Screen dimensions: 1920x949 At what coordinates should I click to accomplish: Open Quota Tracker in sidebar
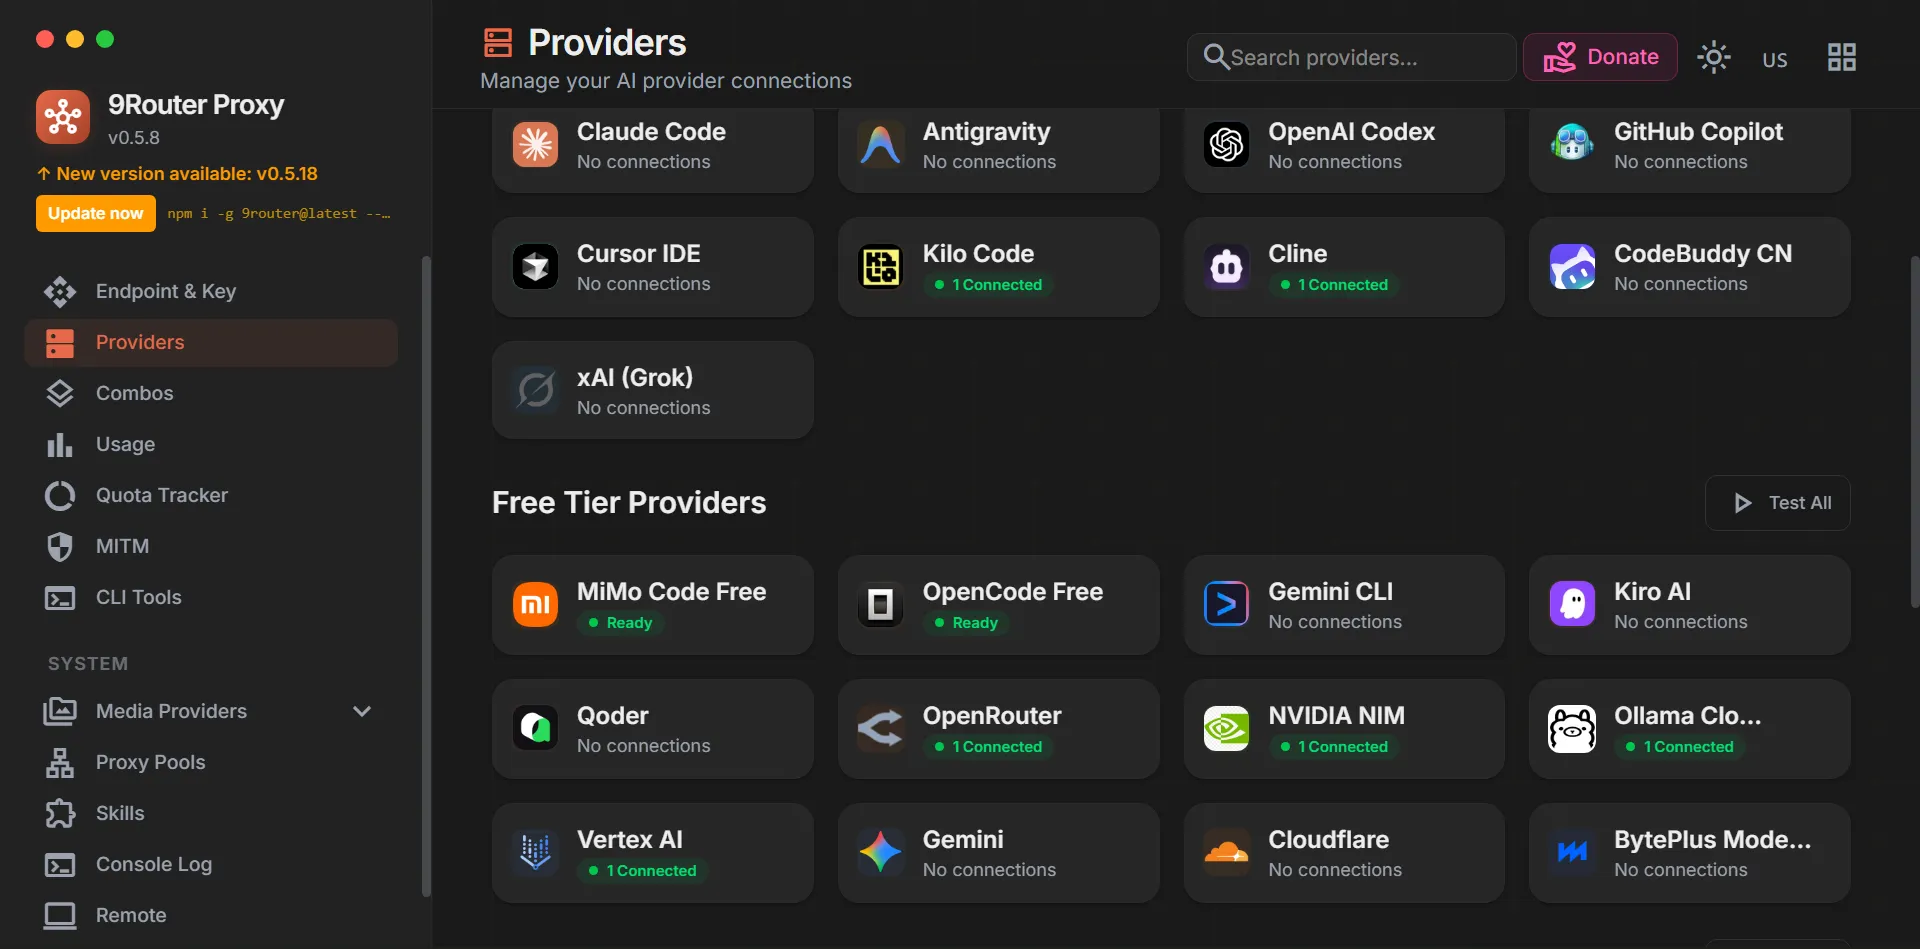click(211, 495)
